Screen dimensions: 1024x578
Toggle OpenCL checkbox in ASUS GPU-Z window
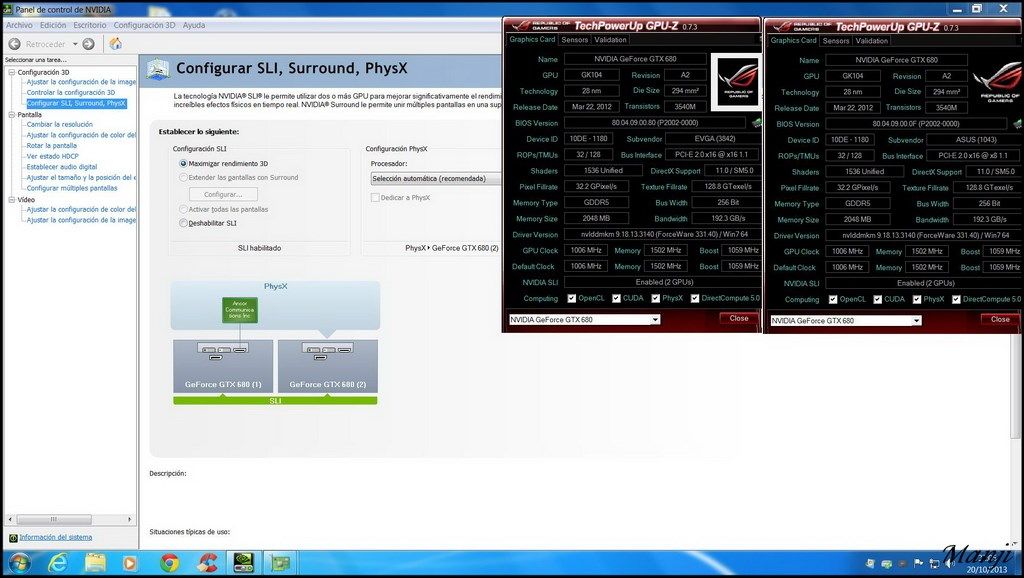click(833, 300)
